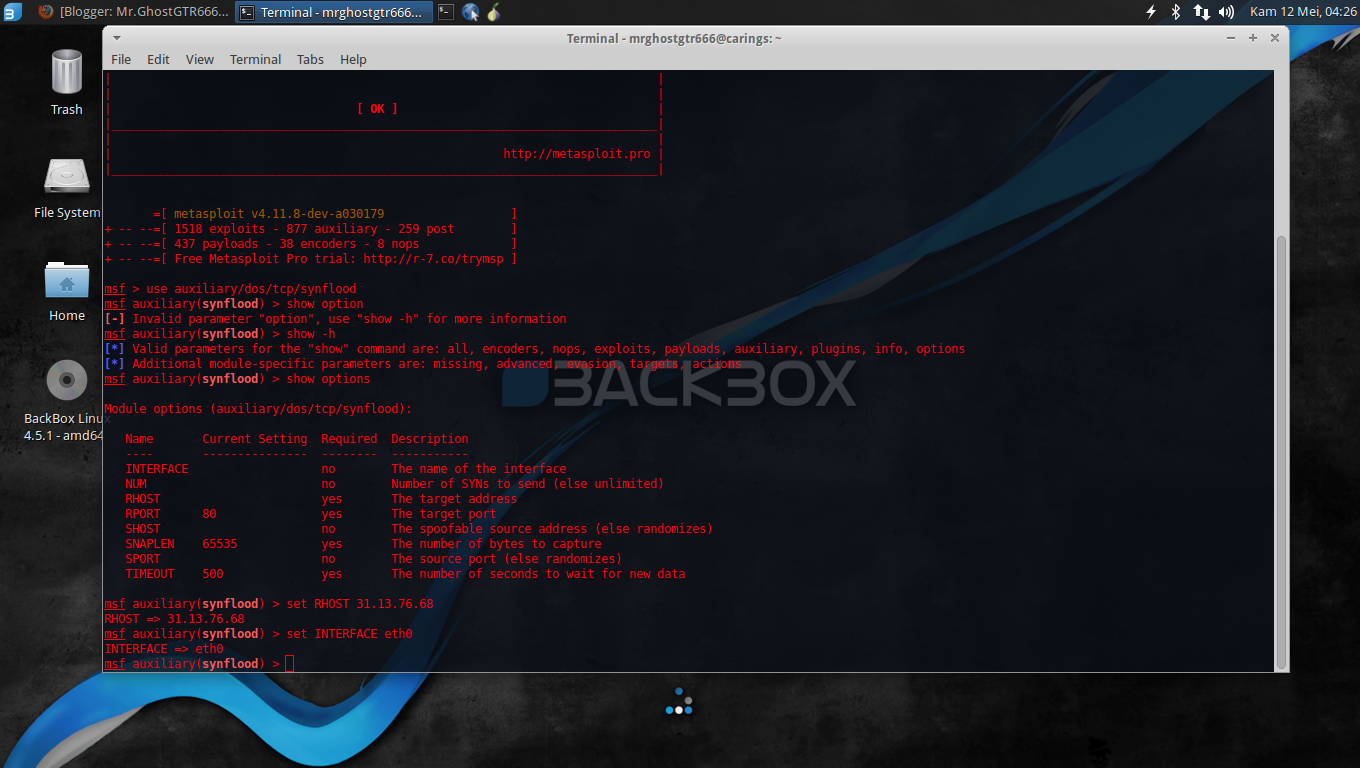Image resolution: width=1360 pixels, height=768 pixels.
Task: Click the terminal vertical scrollbar
Action: [x=1281, y=452]
